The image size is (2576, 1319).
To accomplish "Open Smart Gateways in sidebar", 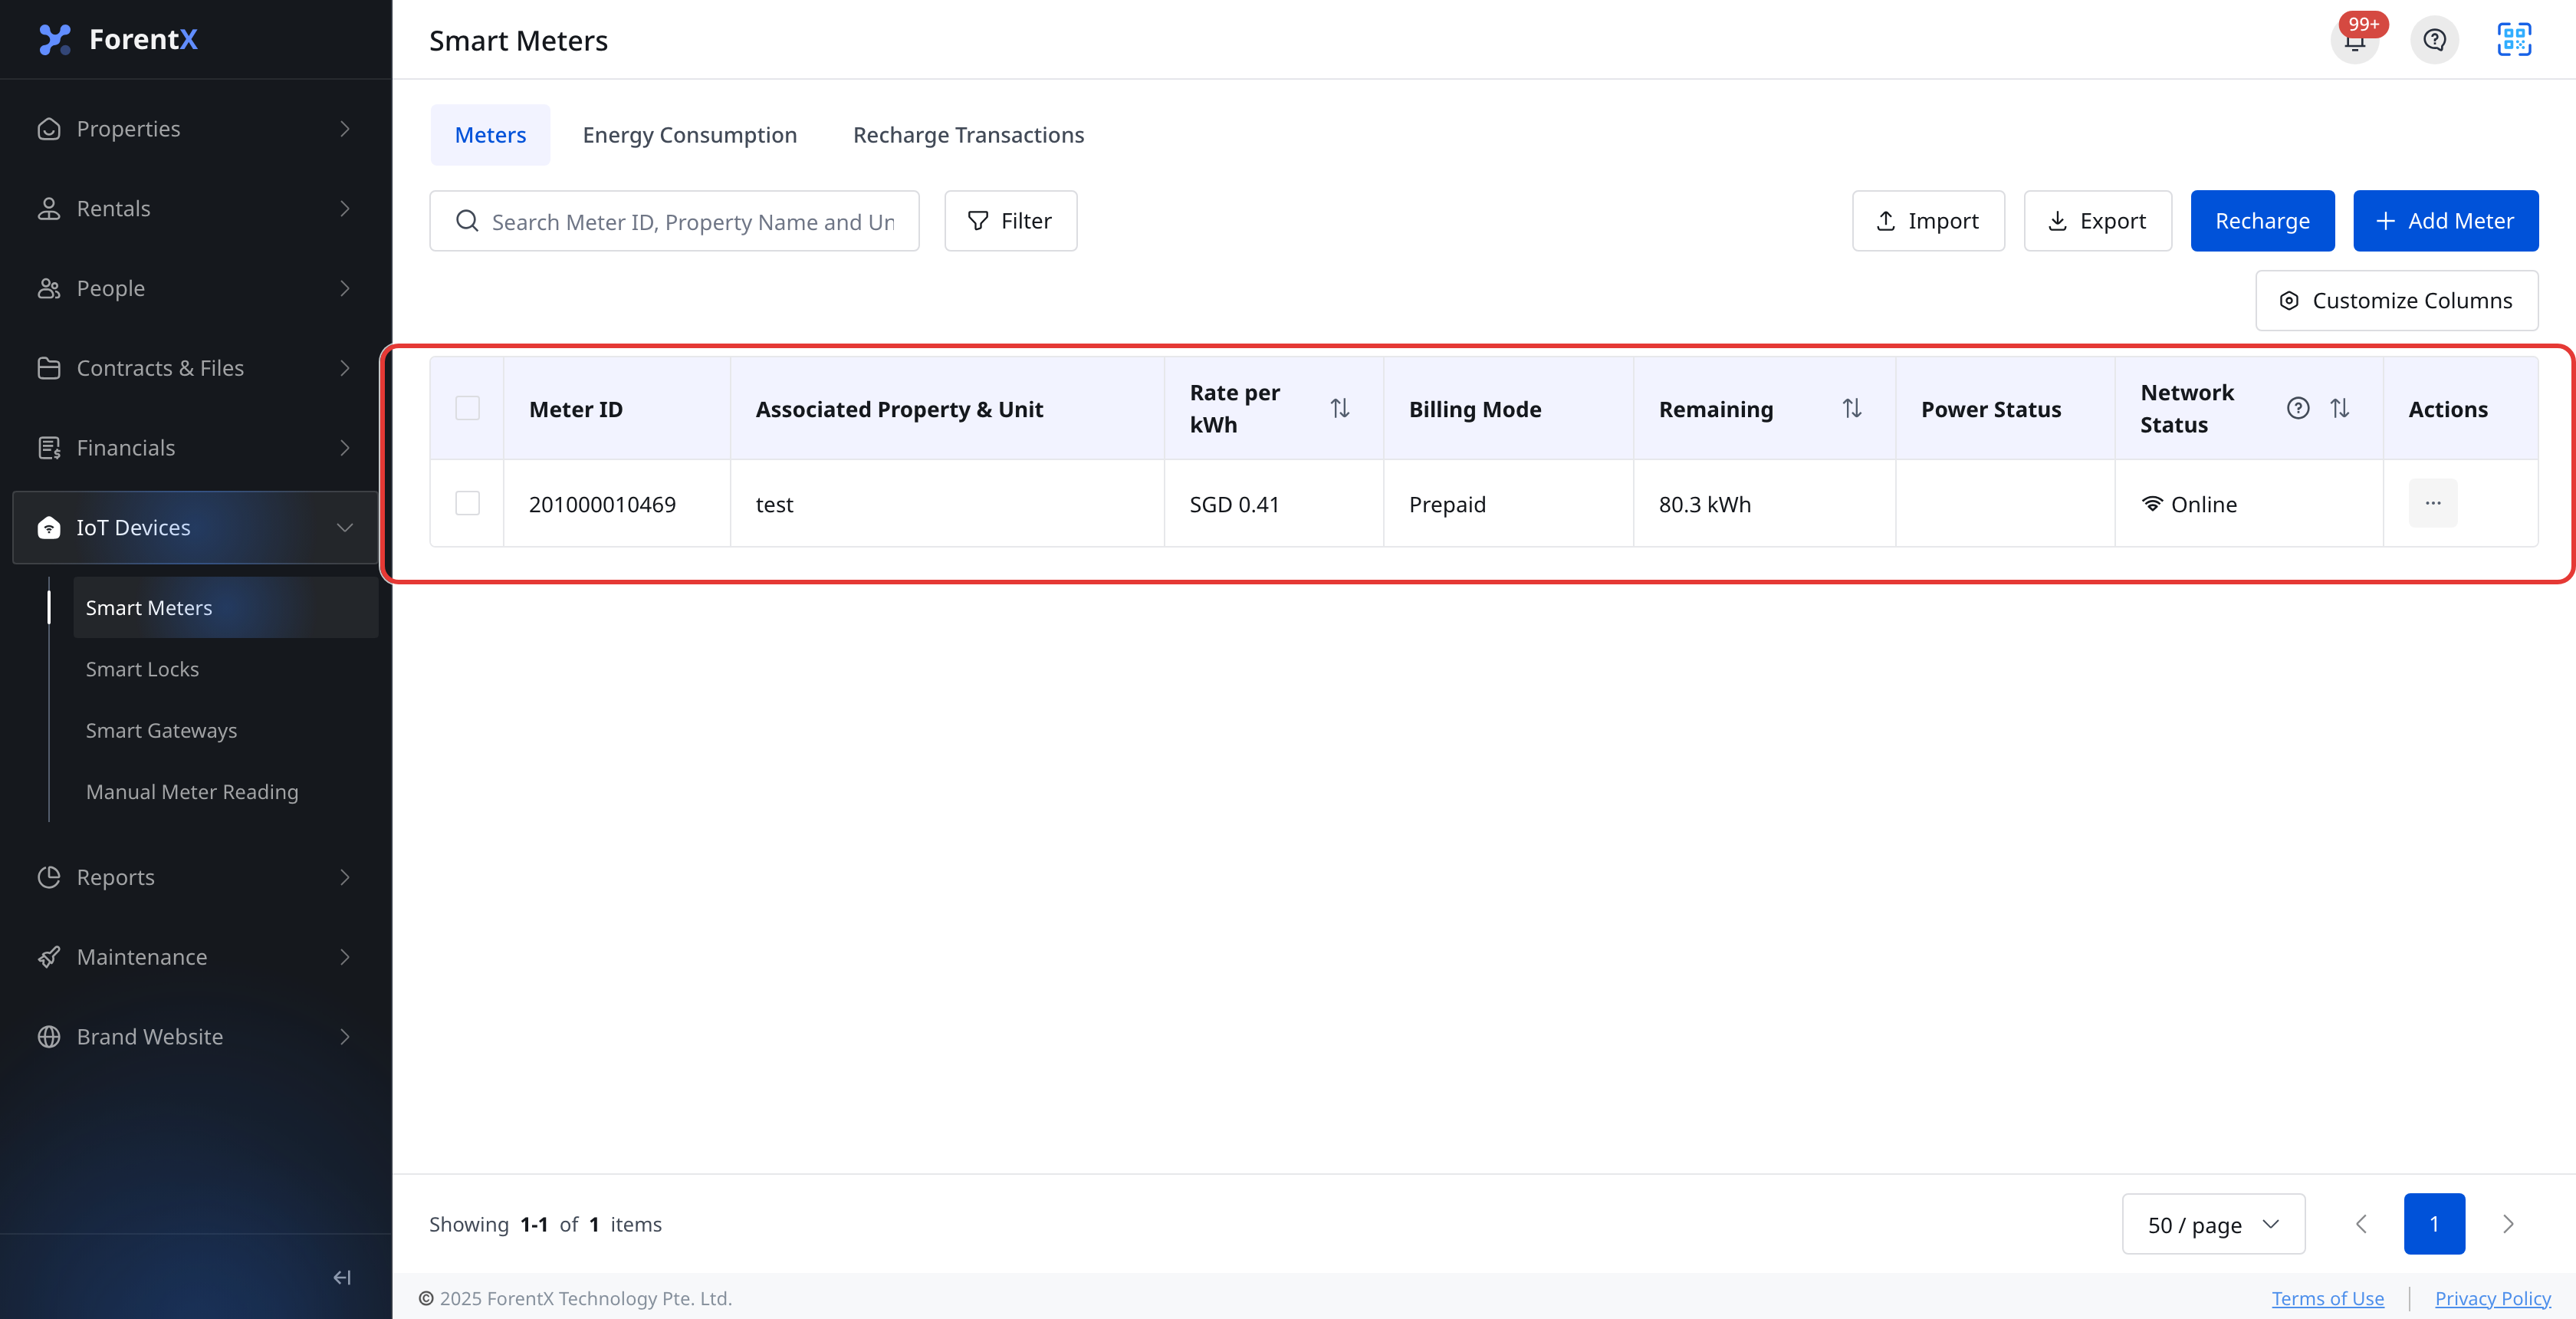I will tap(226, 730).
